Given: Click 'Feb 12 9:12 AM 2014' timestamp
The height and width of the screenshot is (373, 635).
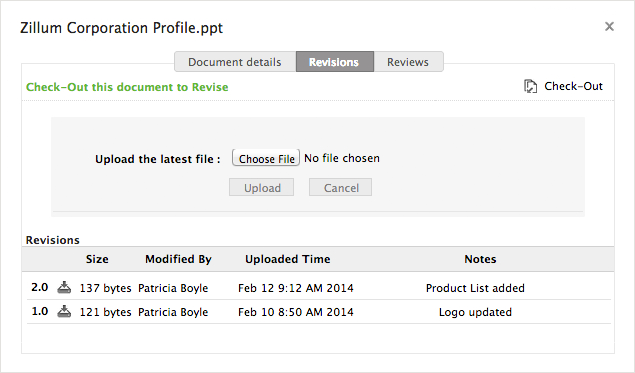Looking at the screenshot, I should 296,288.
